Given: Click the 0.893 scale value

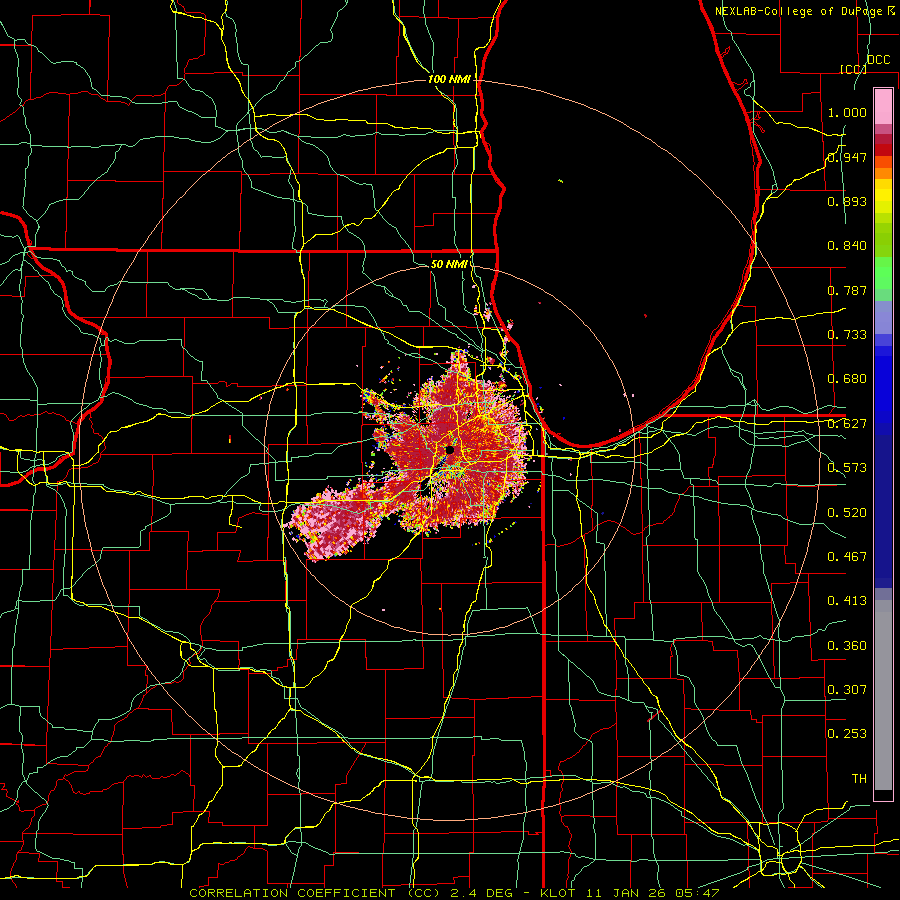Looking at the screenshot, I should click(x=847, y=201).
